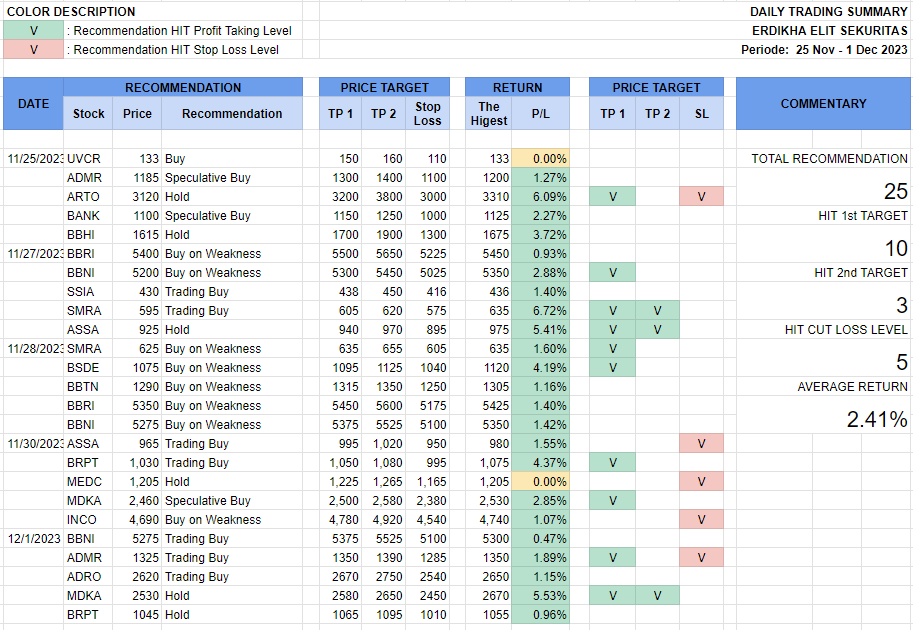Click the The Higest column header
The width and height of the screenshot is (913, 630).
488,114
